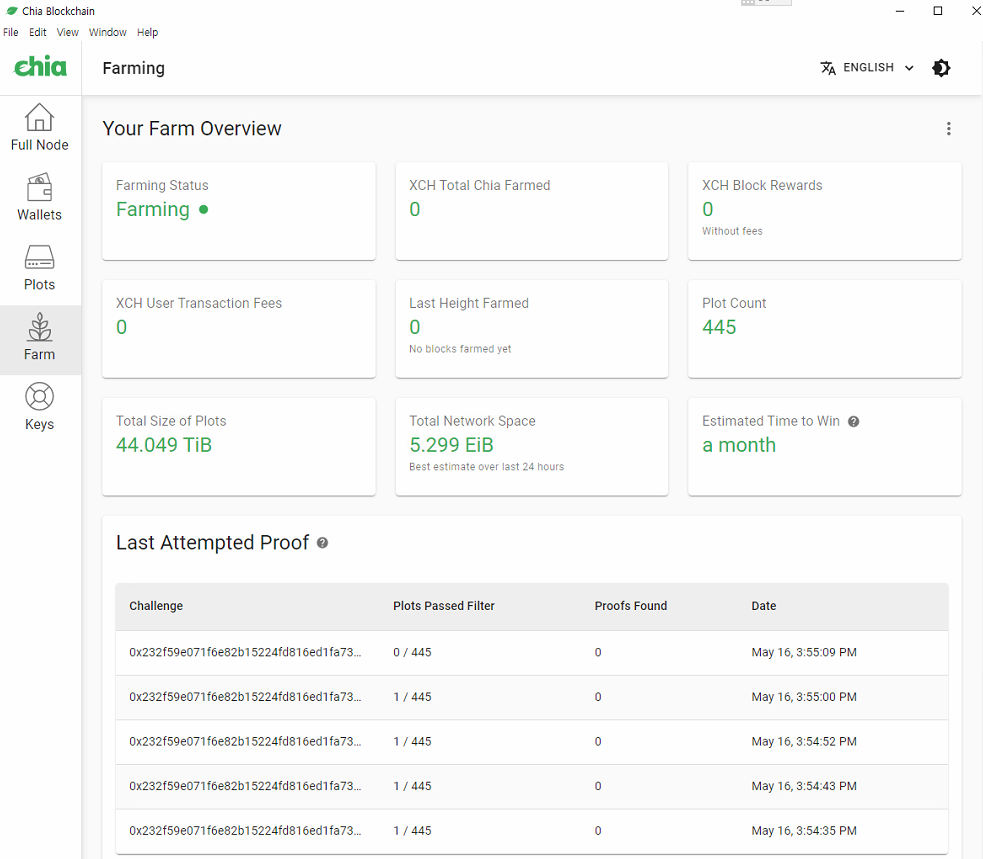The height and width of the screenshot is (859, 983).
Task: Open Farm Overview three-dot menu
Action: click(x=949, y=129)
